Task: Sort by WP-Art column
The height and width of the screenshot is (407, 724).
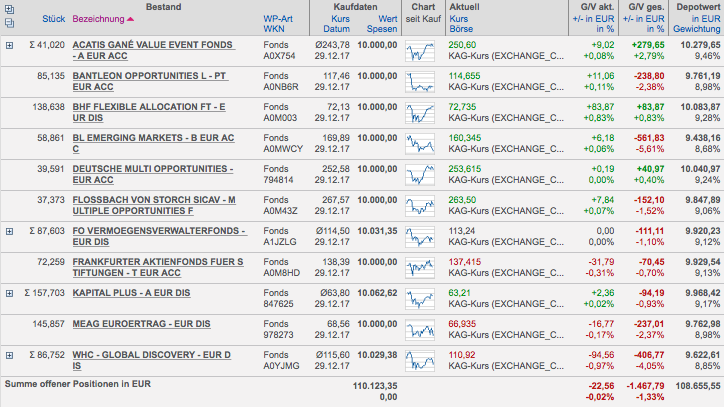Action: click(x=278, y=19)
